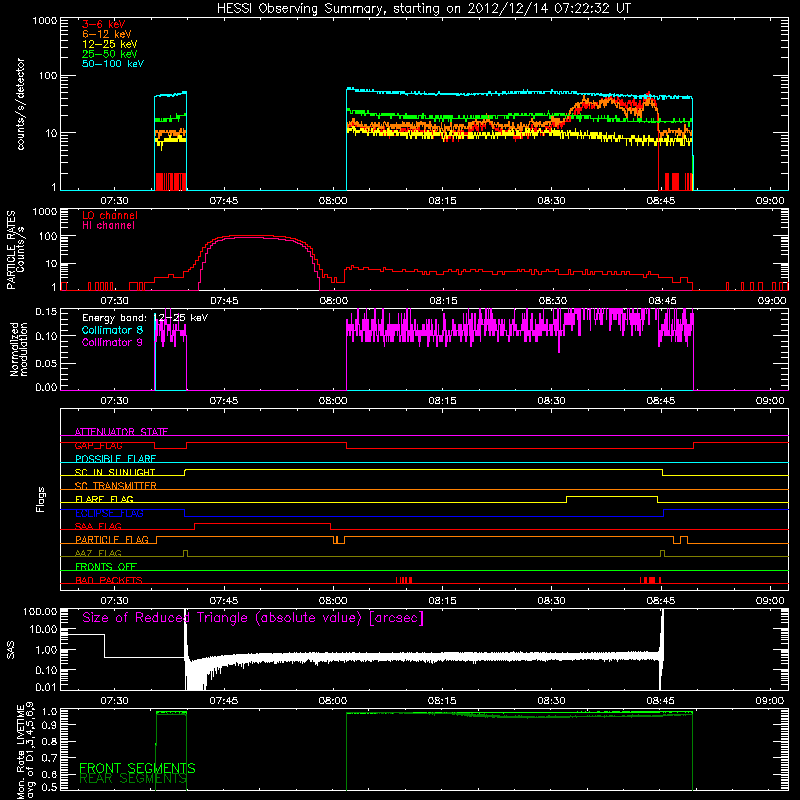
Task: Click the FLARE_FLAG label
Action: pyautogui.click(x=104, y=499)
